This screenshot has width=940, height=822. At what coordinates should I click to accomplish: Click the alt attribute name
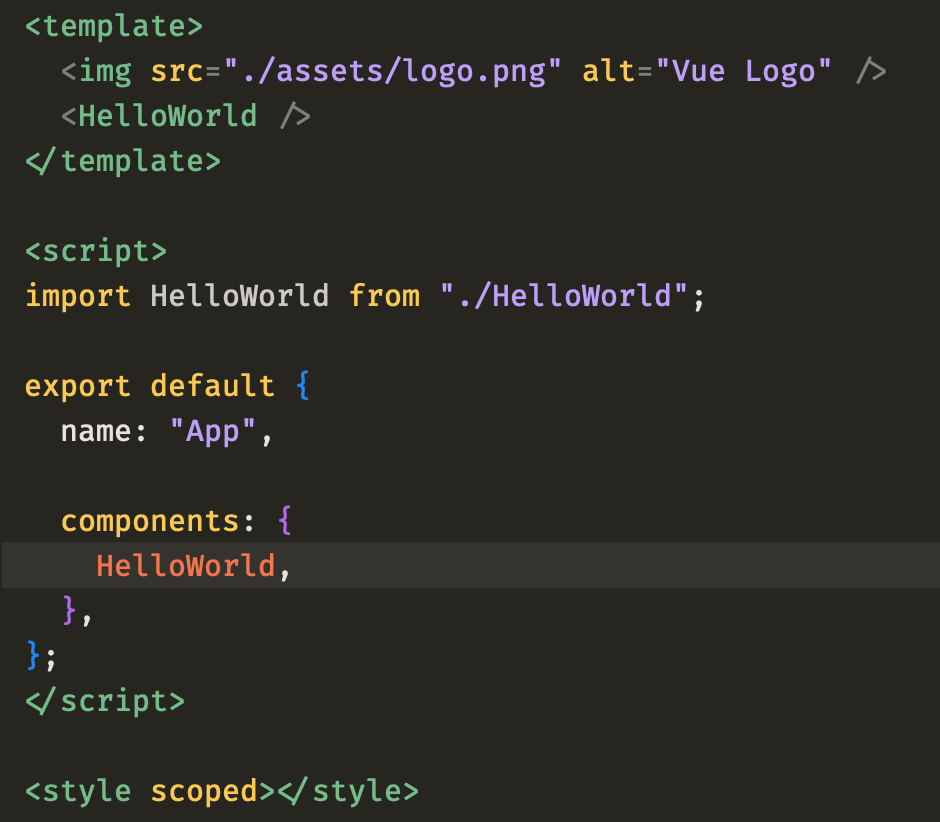(x=608, y=71)
